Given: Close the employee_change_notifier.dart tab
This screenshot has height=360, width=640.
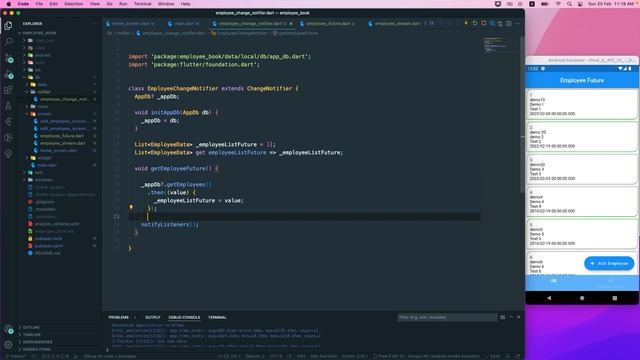Looking at the screenshot, I should point(291,24).
